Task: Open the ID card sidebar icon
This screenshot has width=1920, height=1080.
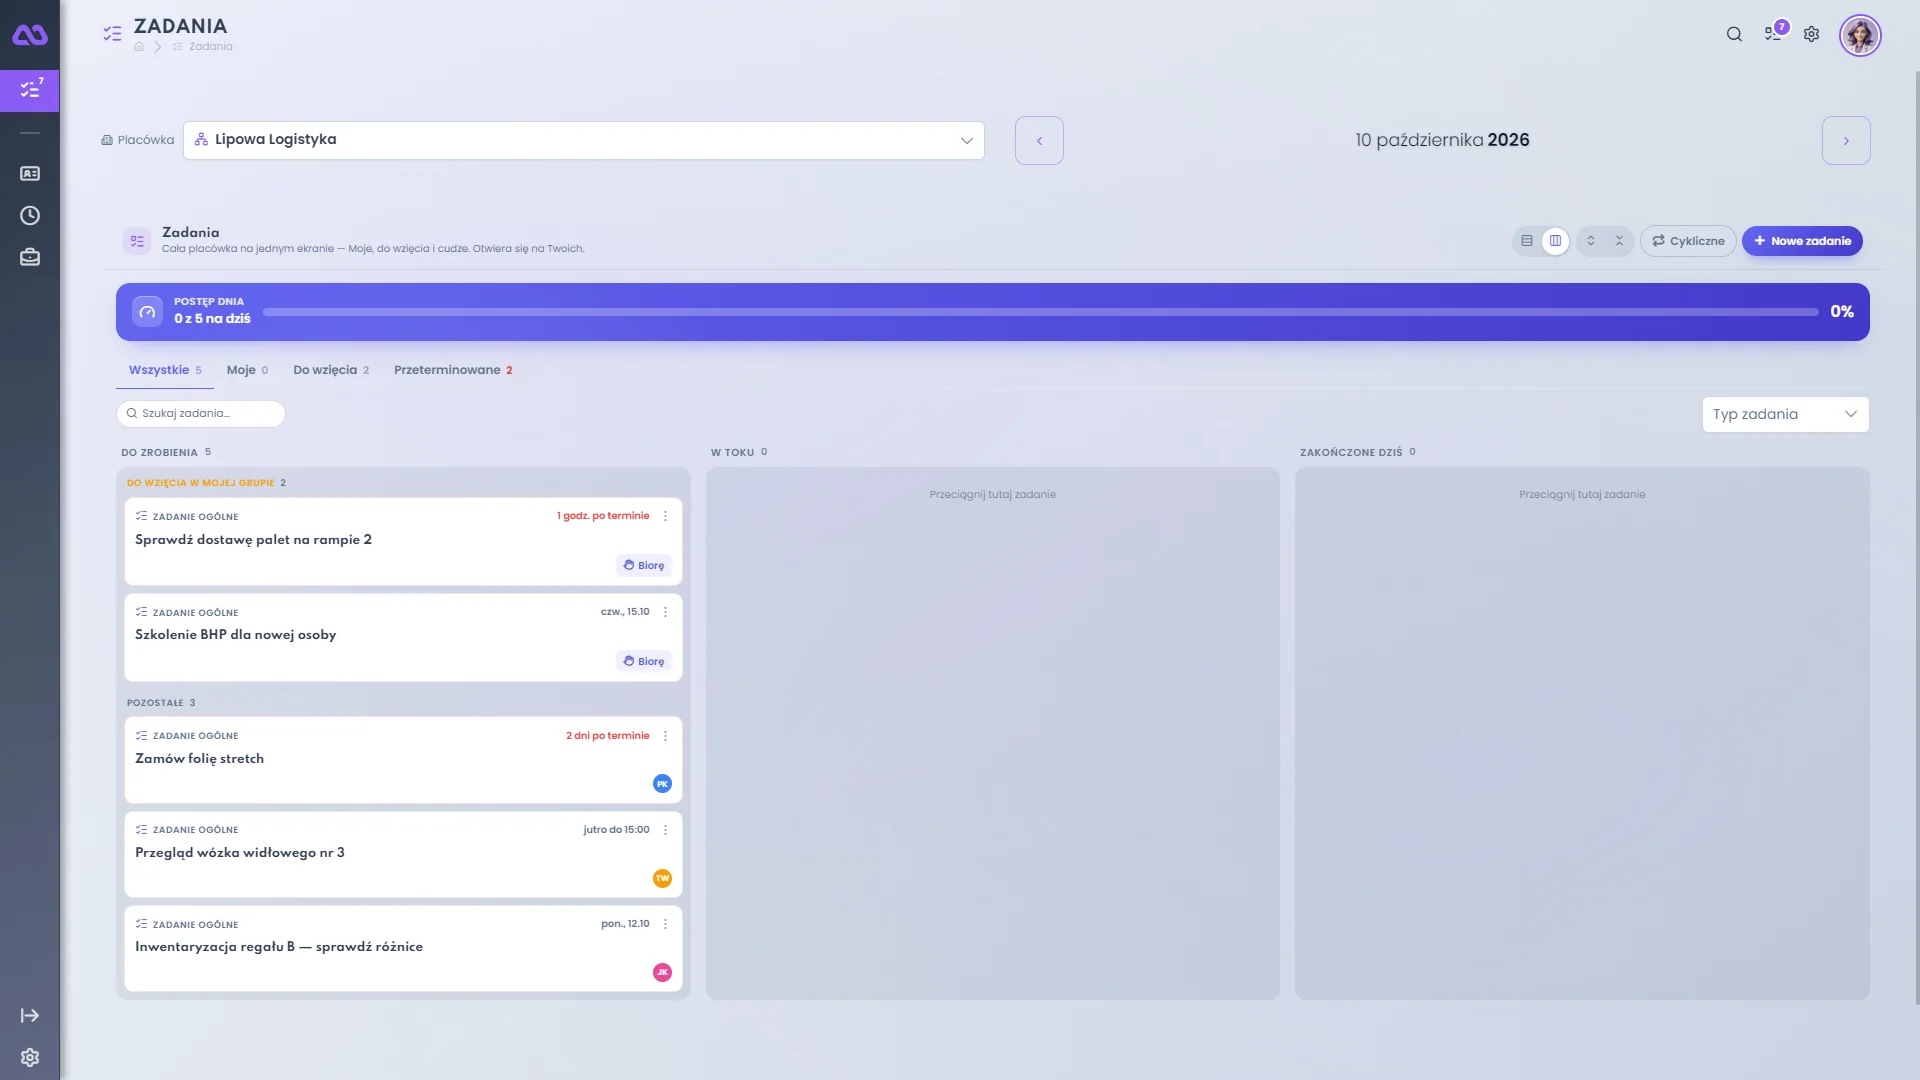Action: (30, 174)
